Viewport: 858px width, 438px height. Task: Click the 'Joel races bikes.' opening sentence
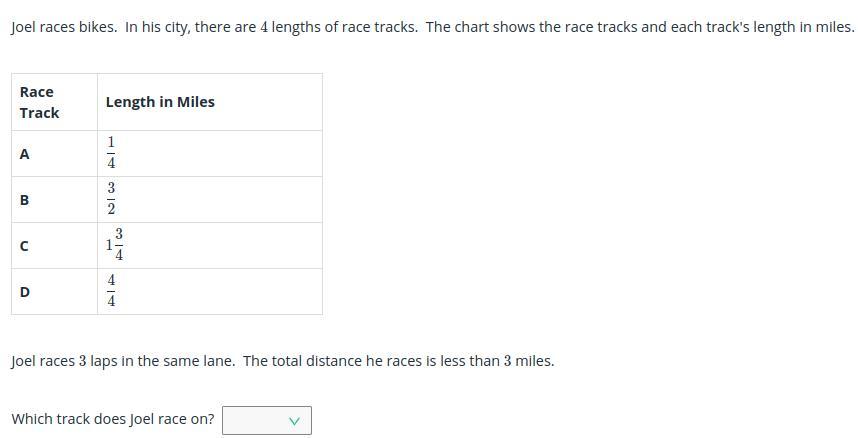click(65, 27)
